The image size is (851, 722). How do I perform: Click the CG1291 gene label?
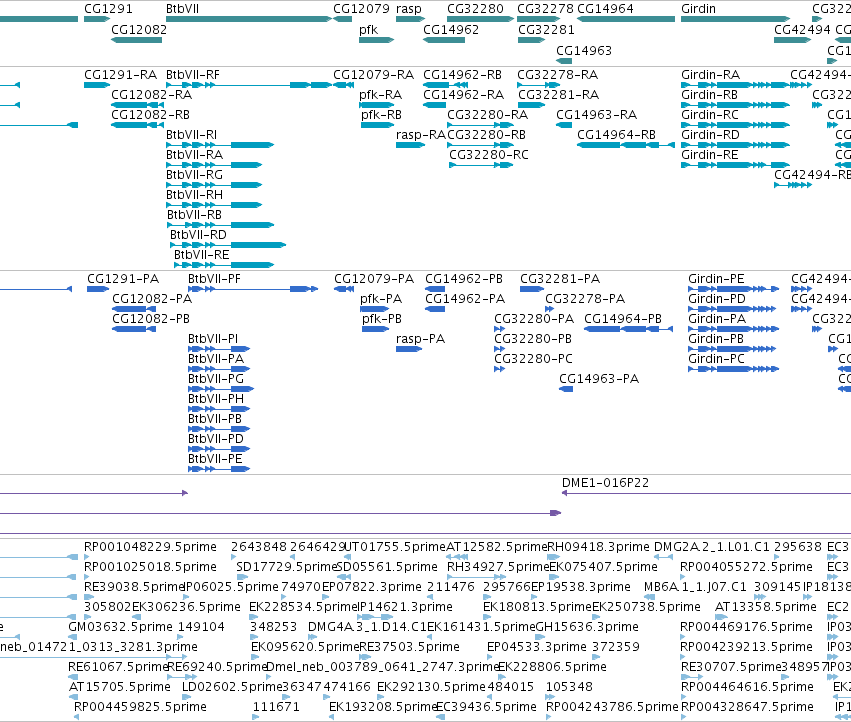[x=108, y=9]
